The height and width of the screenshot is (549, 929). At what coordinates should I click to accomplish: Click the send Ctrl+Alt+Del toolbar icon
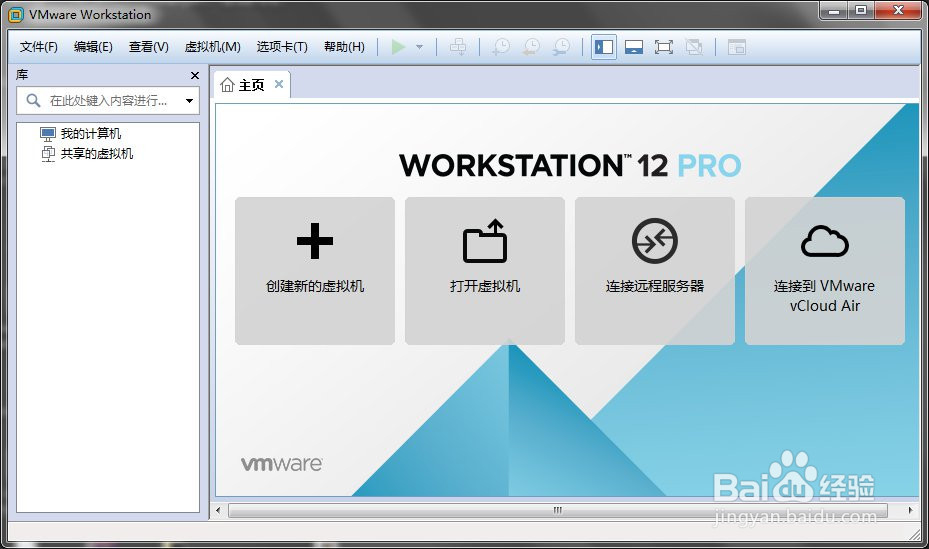pyautogui.click(x=458, y=47)
